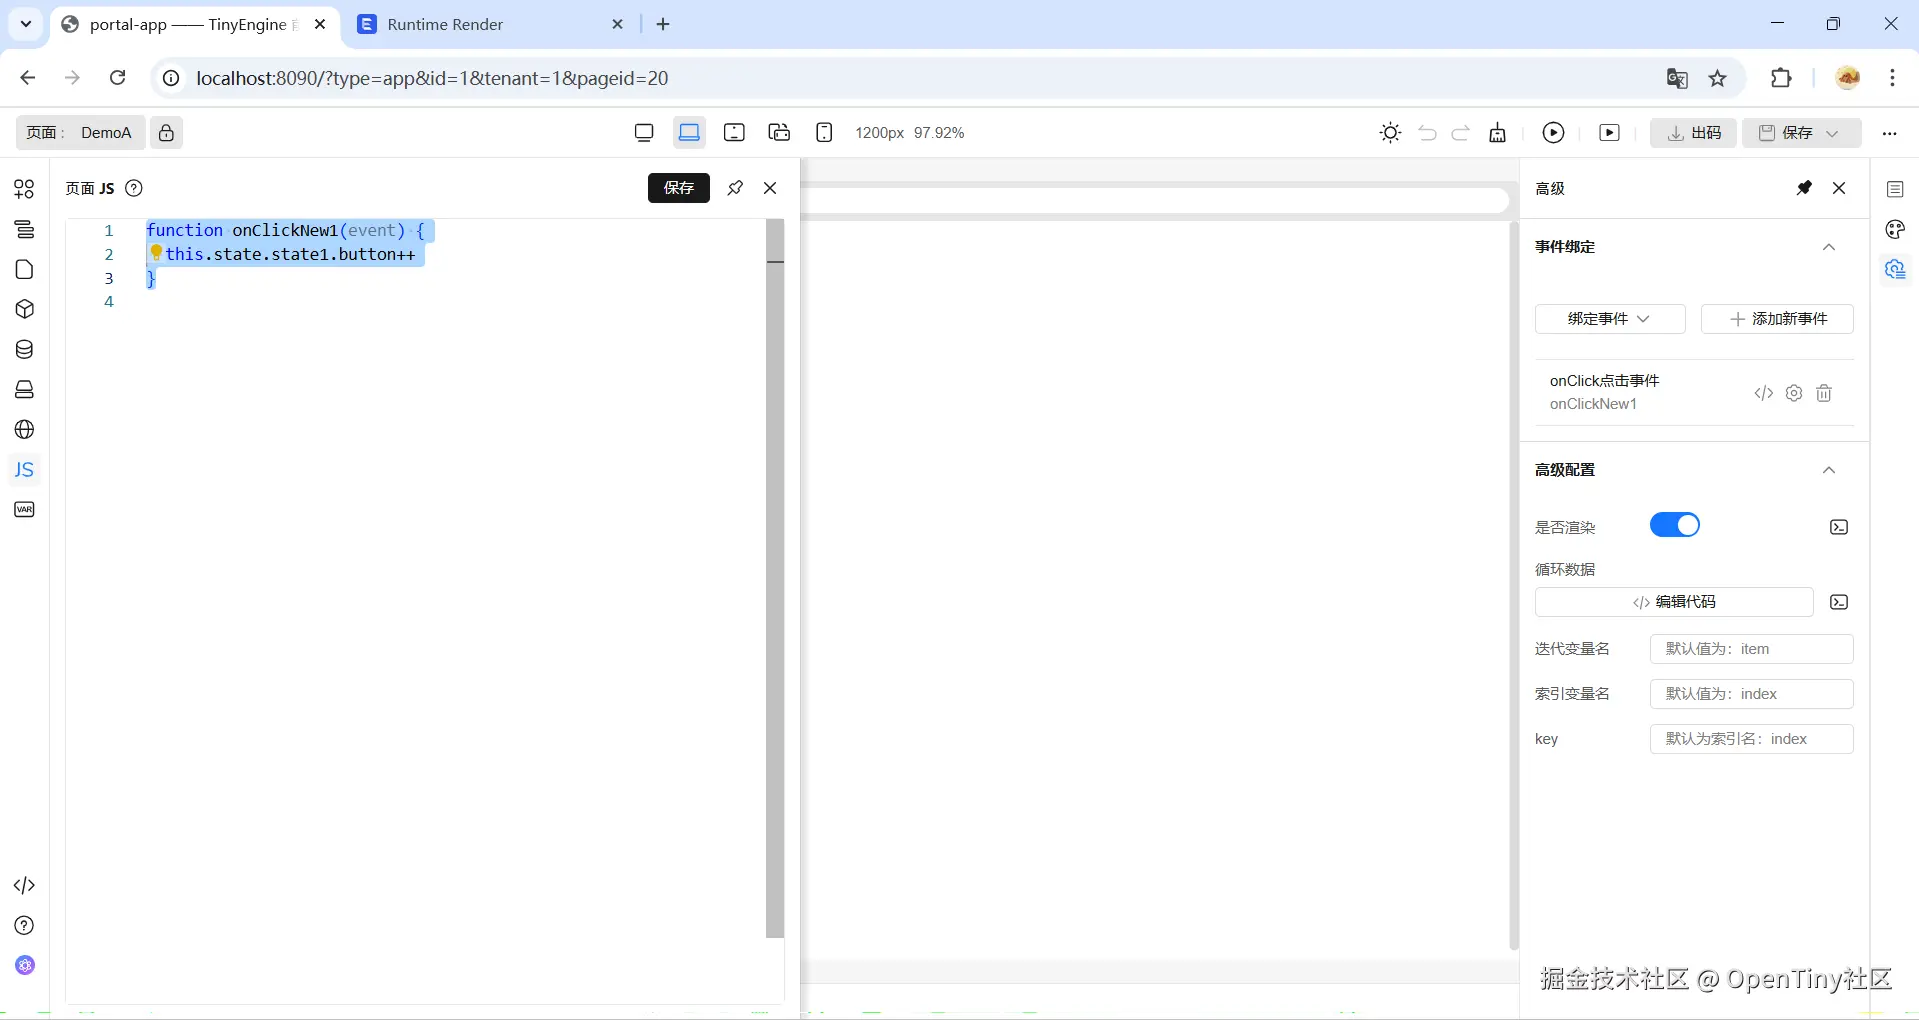Toggle the 是否渲染 switch

[1675, 525]
